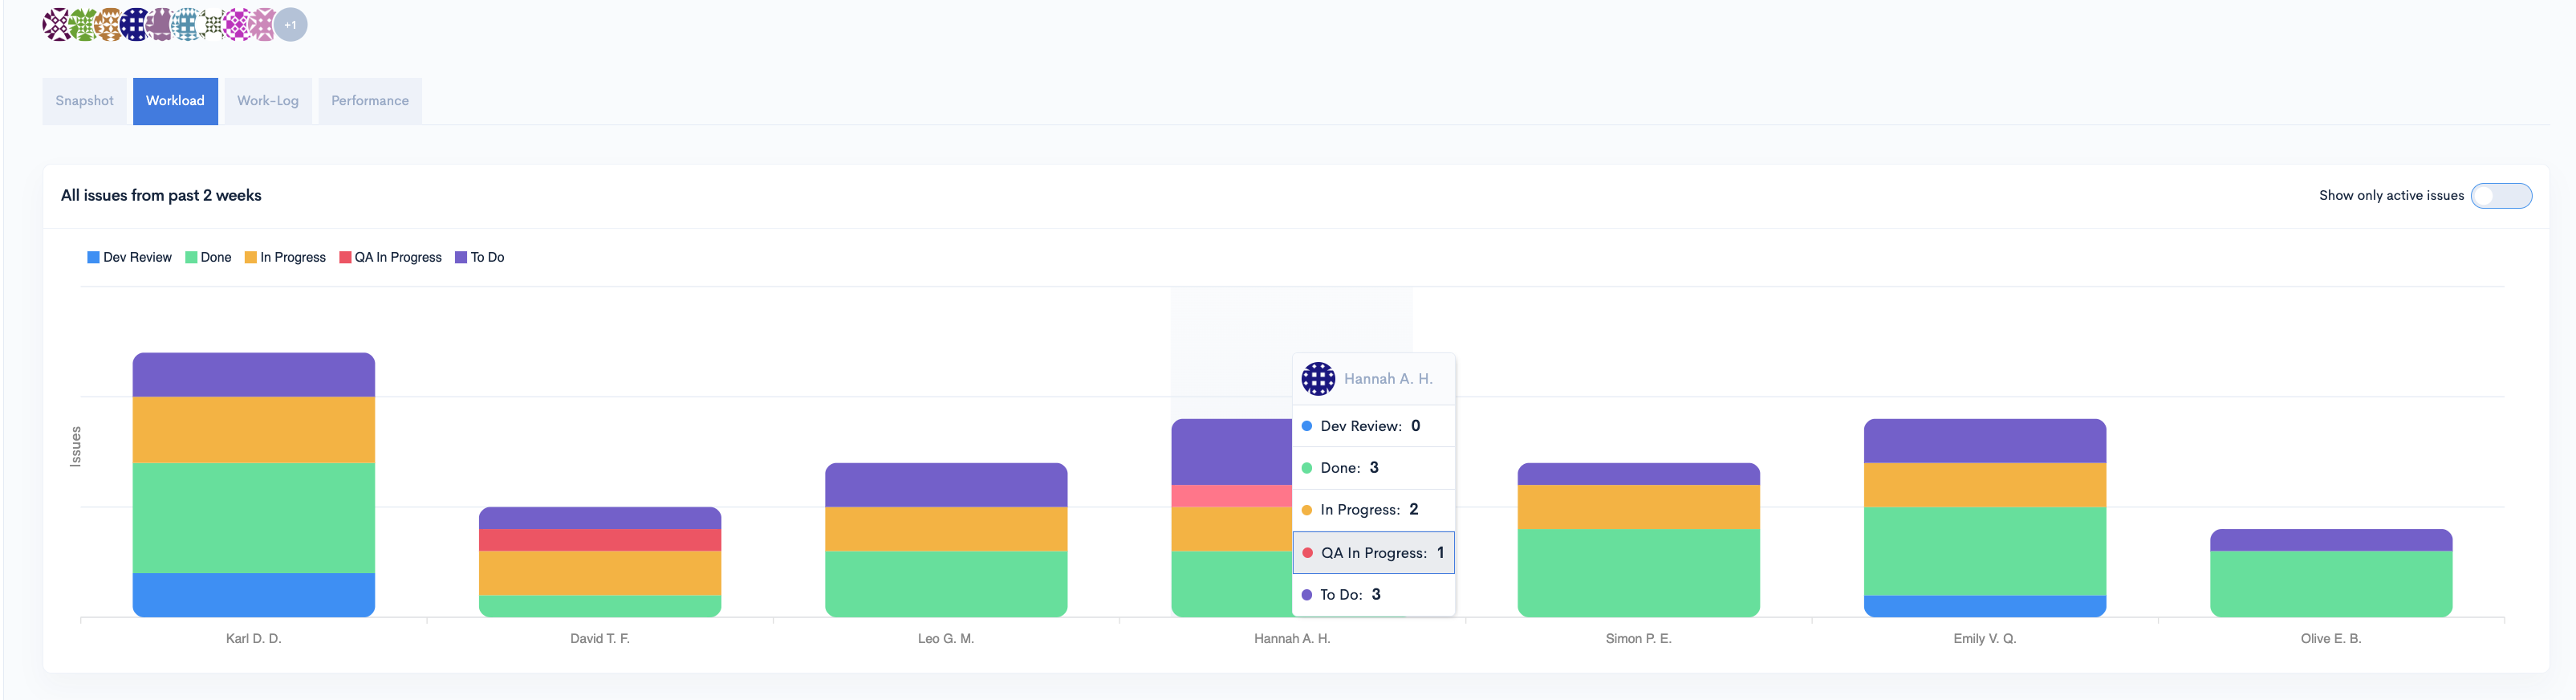Click the light pink patterned team avatar

[x=264, y=25]
